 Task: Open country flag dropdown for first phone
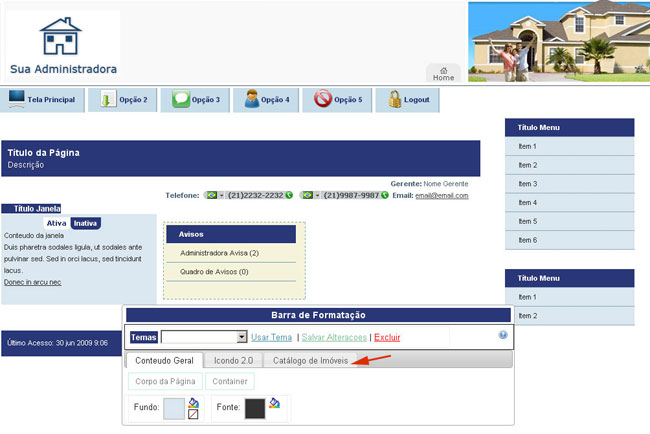pos(215,196)
